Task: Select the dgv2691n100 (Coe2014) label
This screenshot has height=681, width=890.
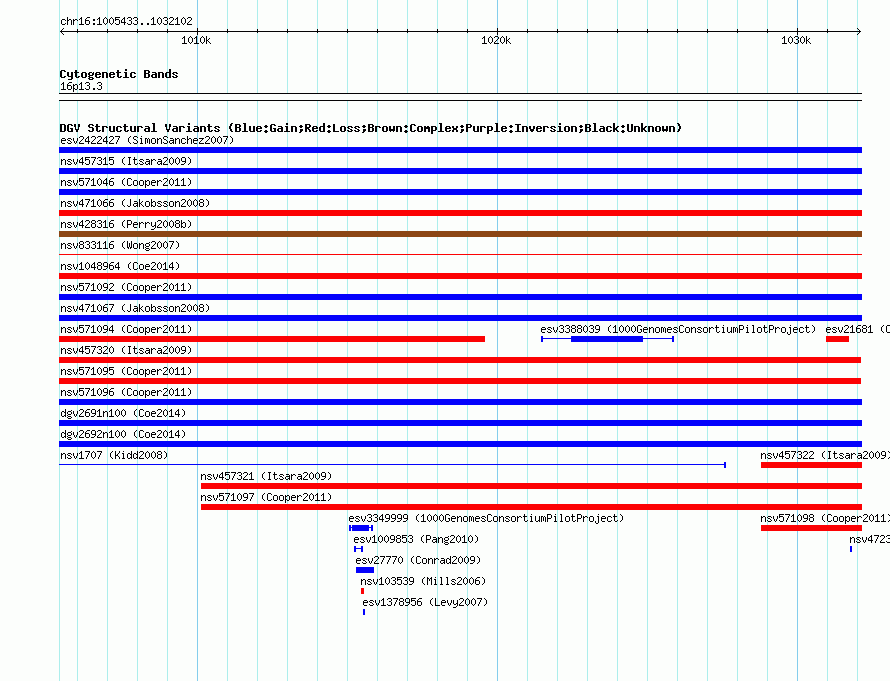Action: click(x=123, y=413)
